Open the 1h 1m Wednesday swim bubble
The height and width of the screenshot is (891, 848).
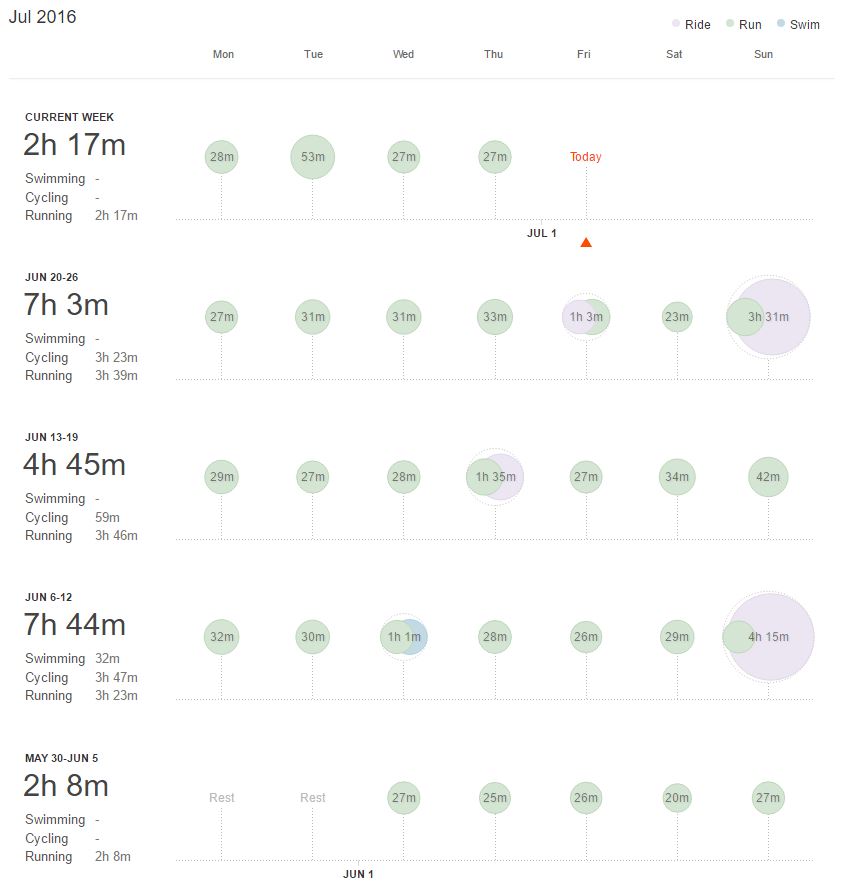(x=403, y=637)
